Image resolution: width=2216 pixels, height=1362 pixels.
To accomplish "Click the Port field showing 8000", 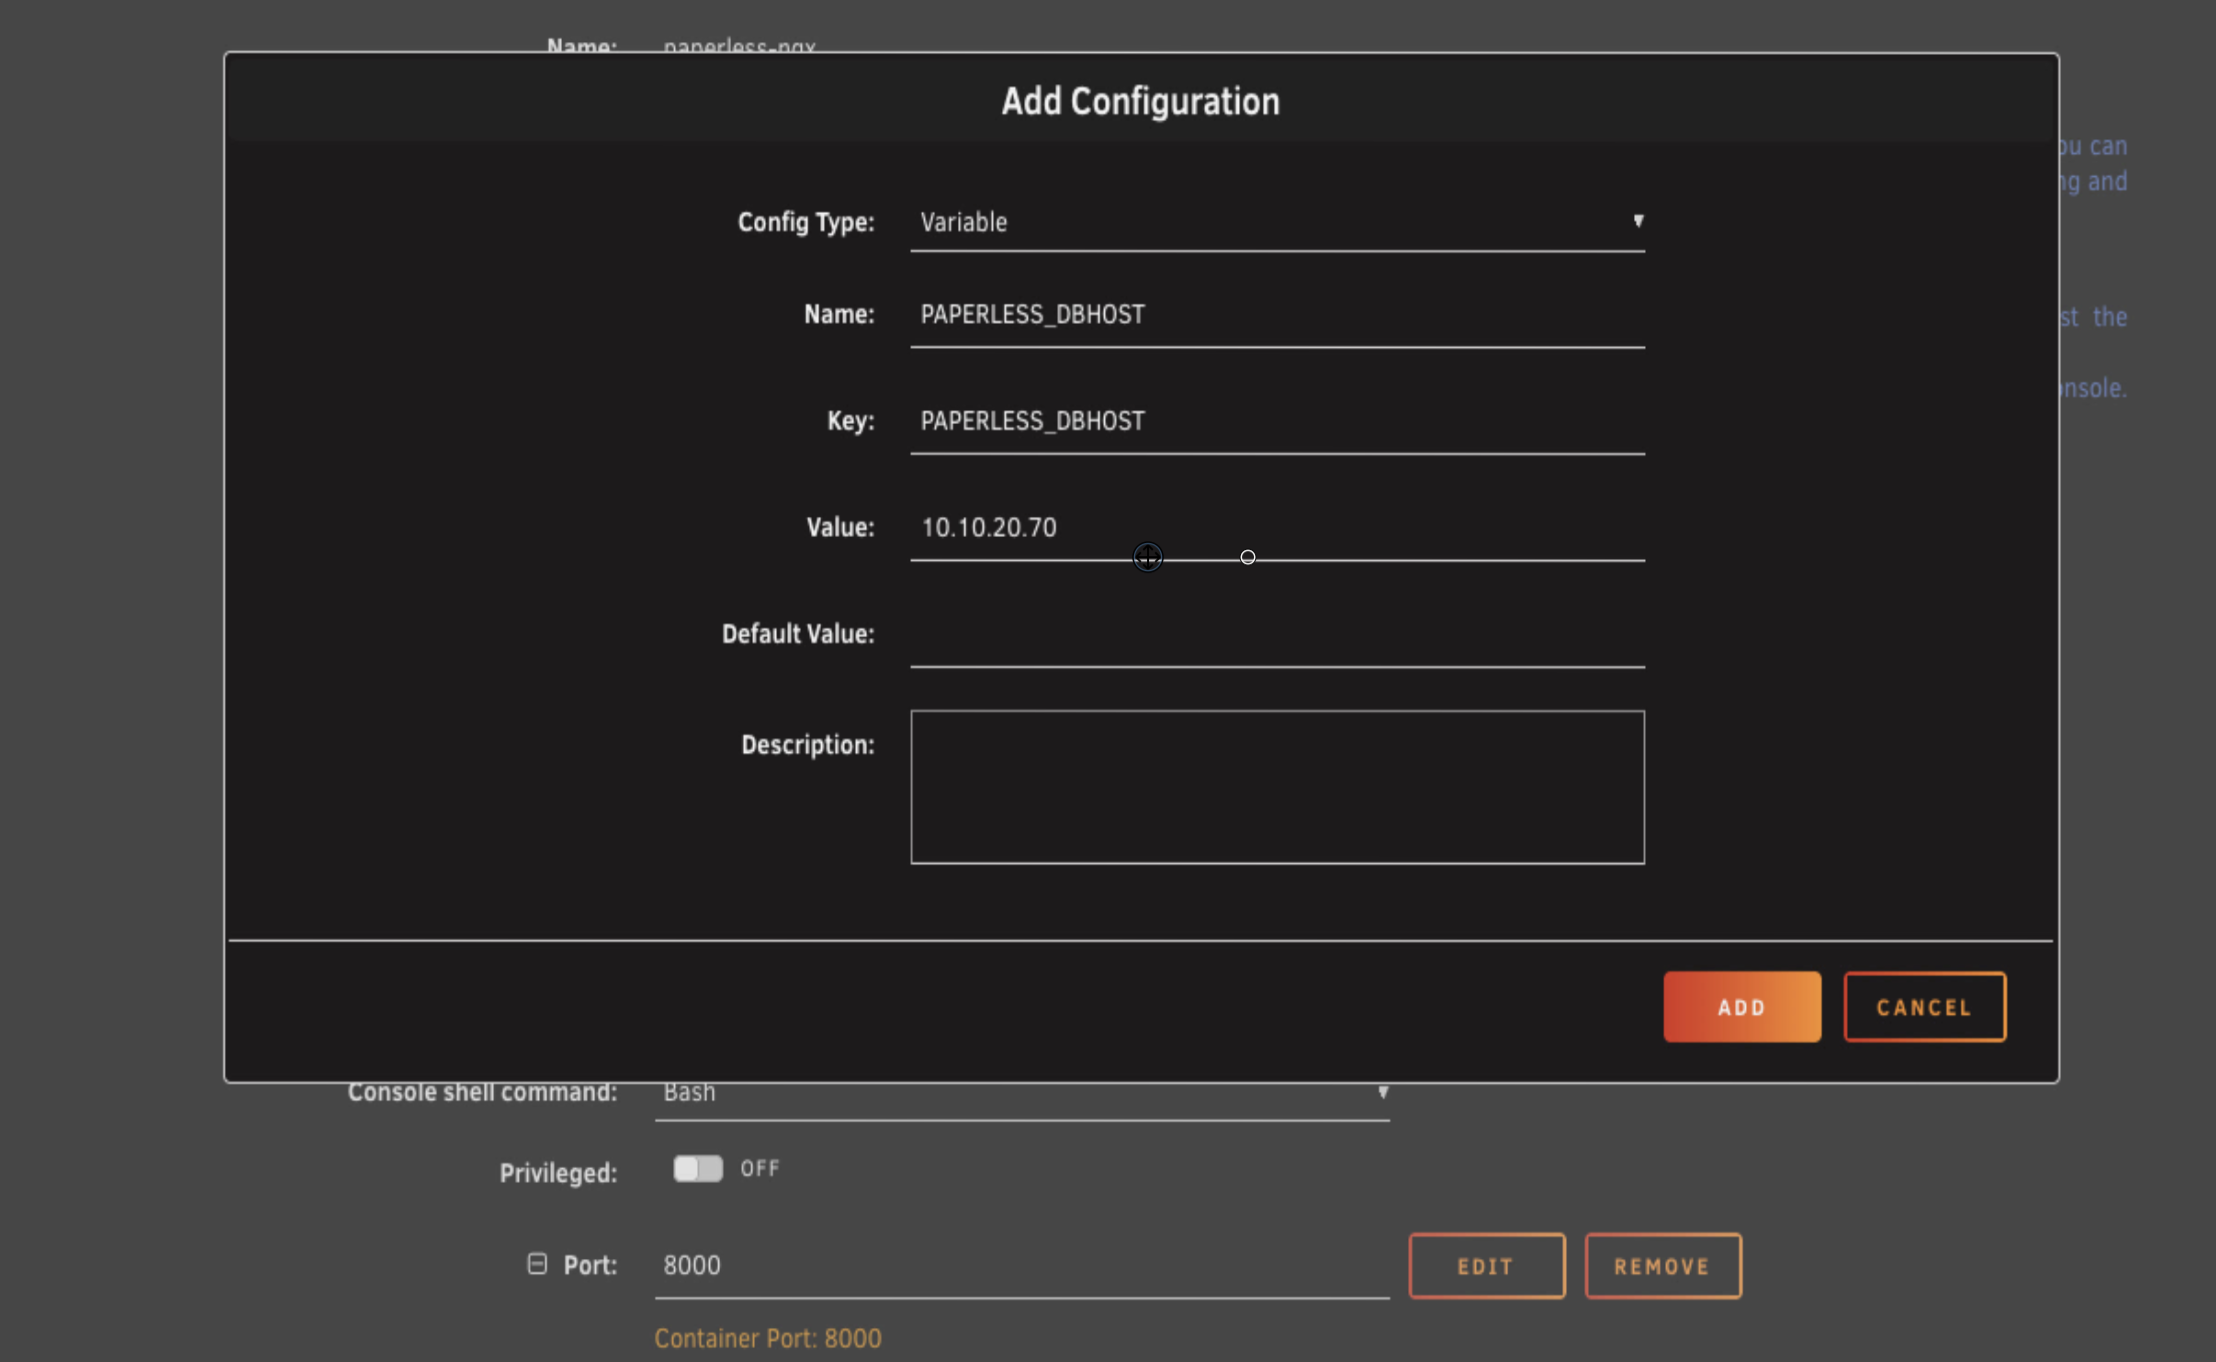I will [1021, 1266].
